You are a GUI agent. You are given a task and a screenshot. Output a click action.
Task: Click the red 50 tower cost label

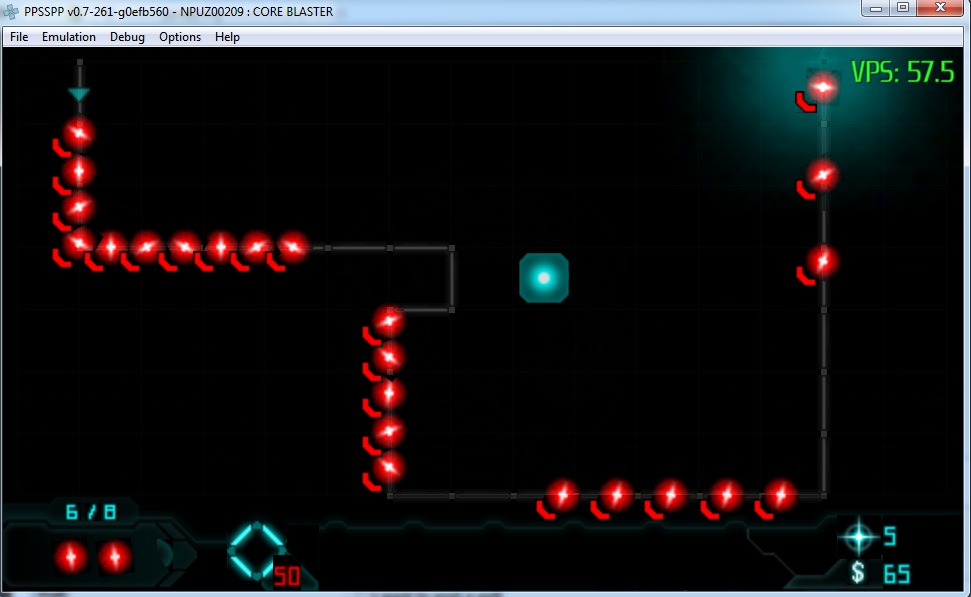(287, 577)
